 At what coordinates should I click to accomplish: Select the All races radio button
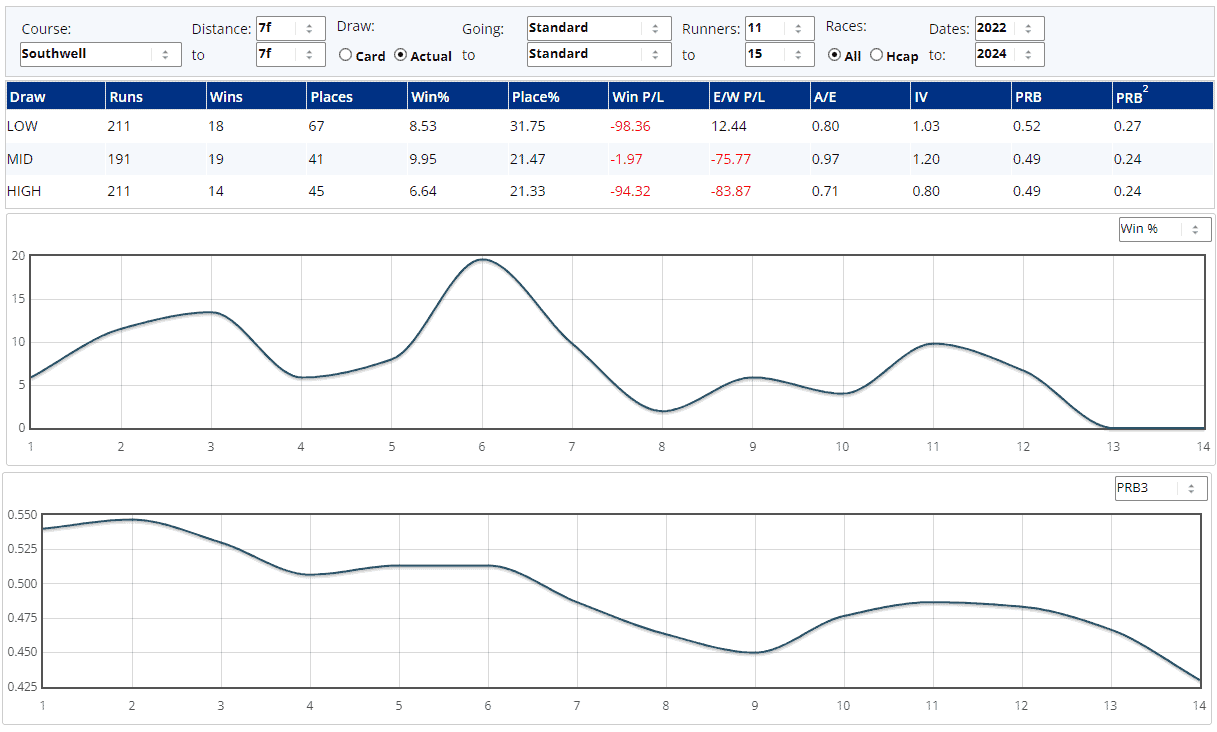835,56
